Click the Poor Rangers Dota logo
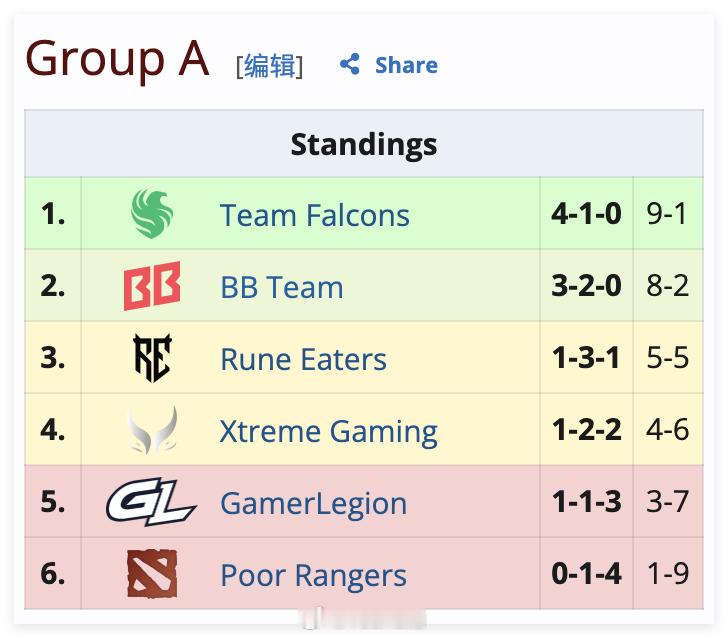Viewport: 728px width, 638px height. [x=152, y=573]
